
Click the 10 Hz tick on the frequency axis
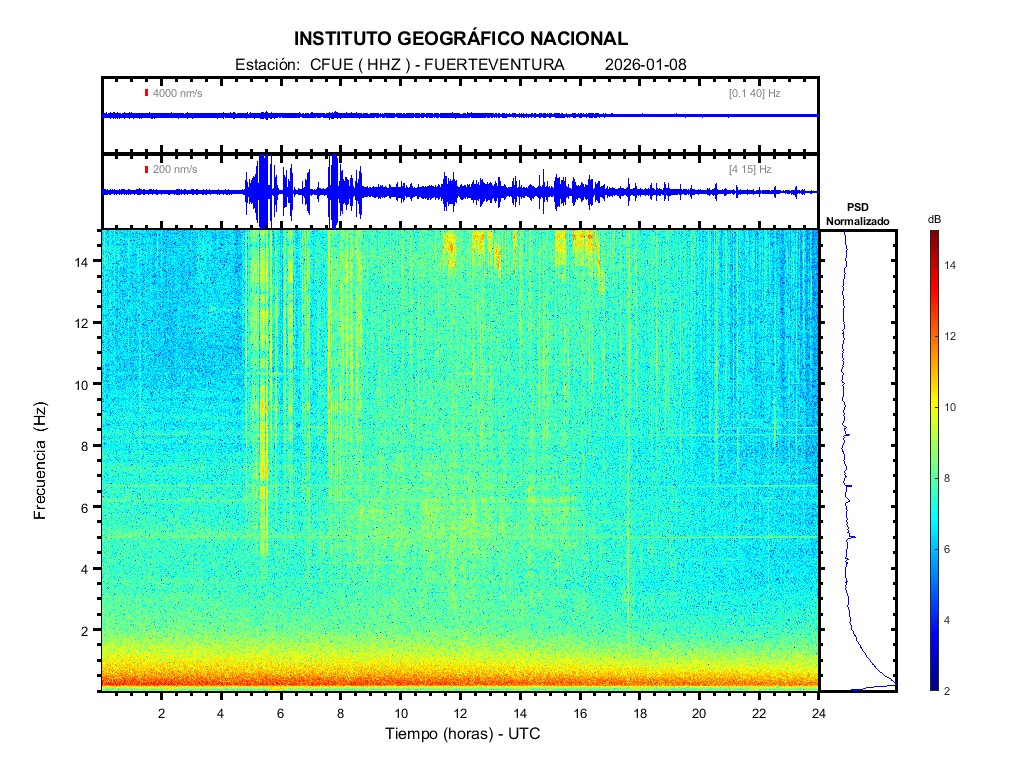click(x=85, y=384)
